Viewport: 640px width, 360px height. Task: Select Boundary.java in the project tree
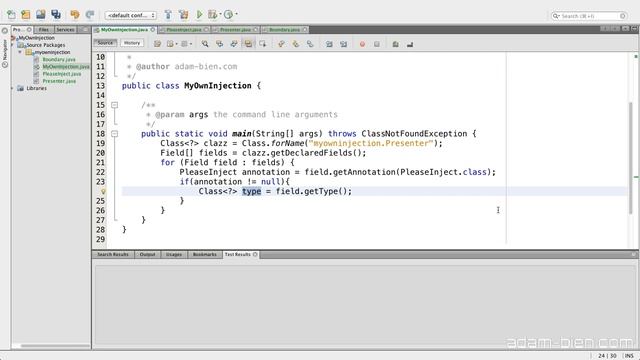[59, 60]
